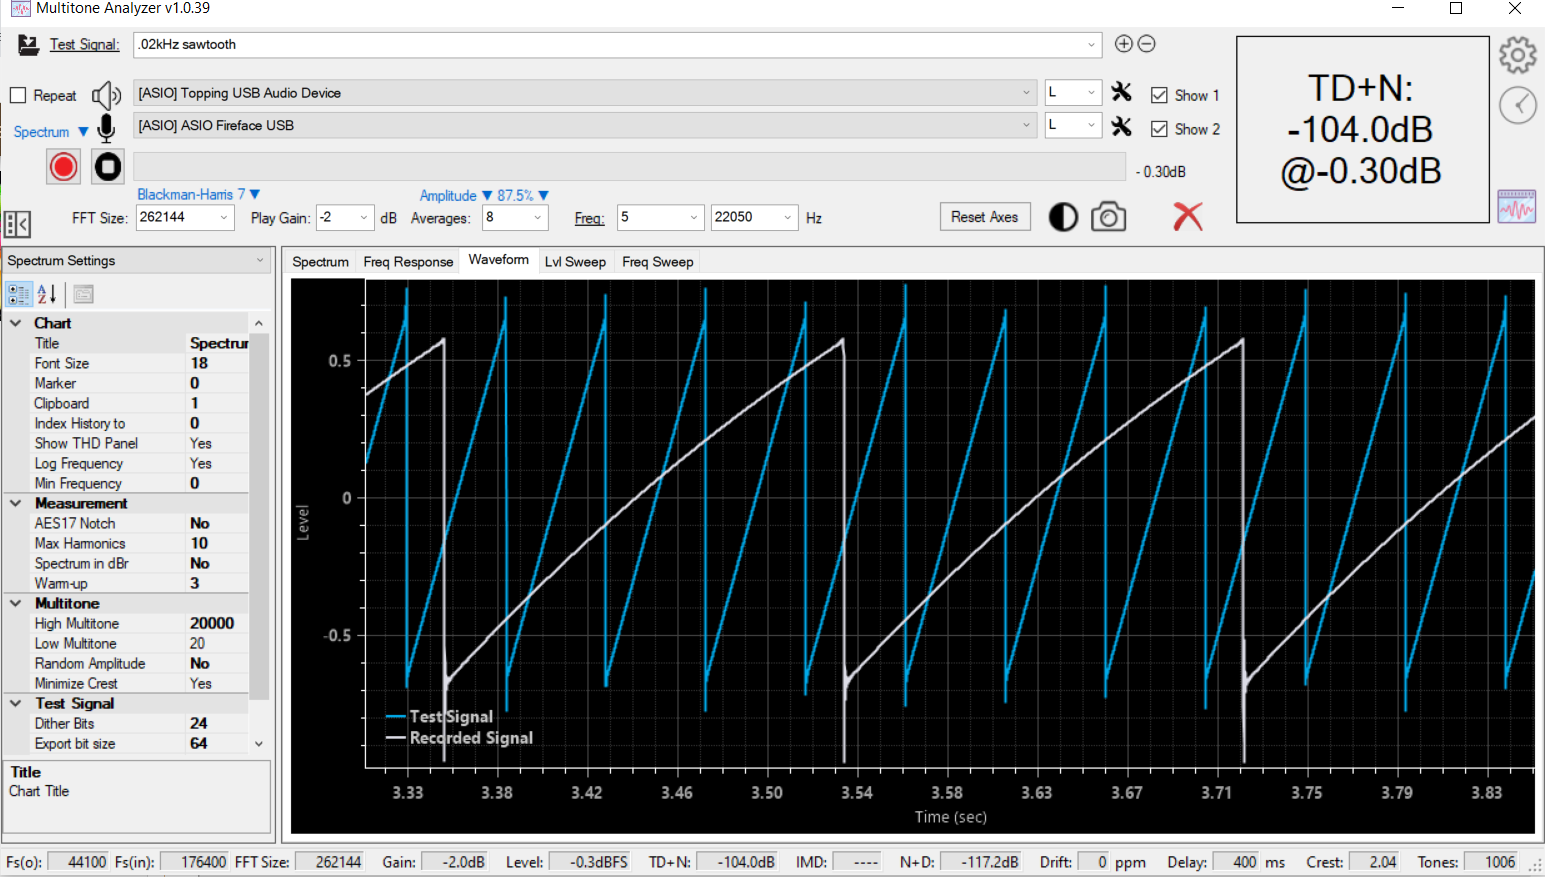The image size is (1545, 877).
Task: Select the Max Harmonics property row
Action: pyautogui.click(x=127, y=543)
